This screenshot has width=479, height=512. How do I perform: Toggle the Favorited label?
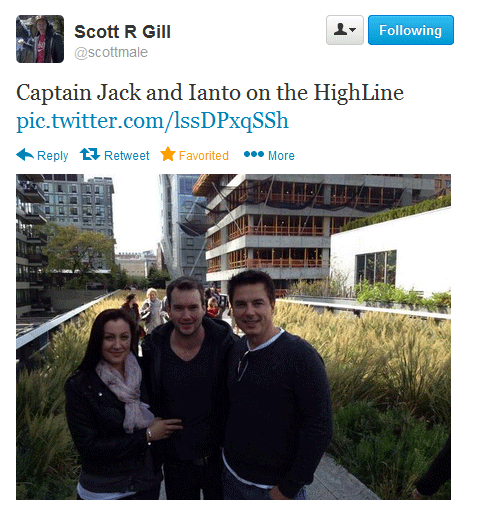(x=204, y=156)
